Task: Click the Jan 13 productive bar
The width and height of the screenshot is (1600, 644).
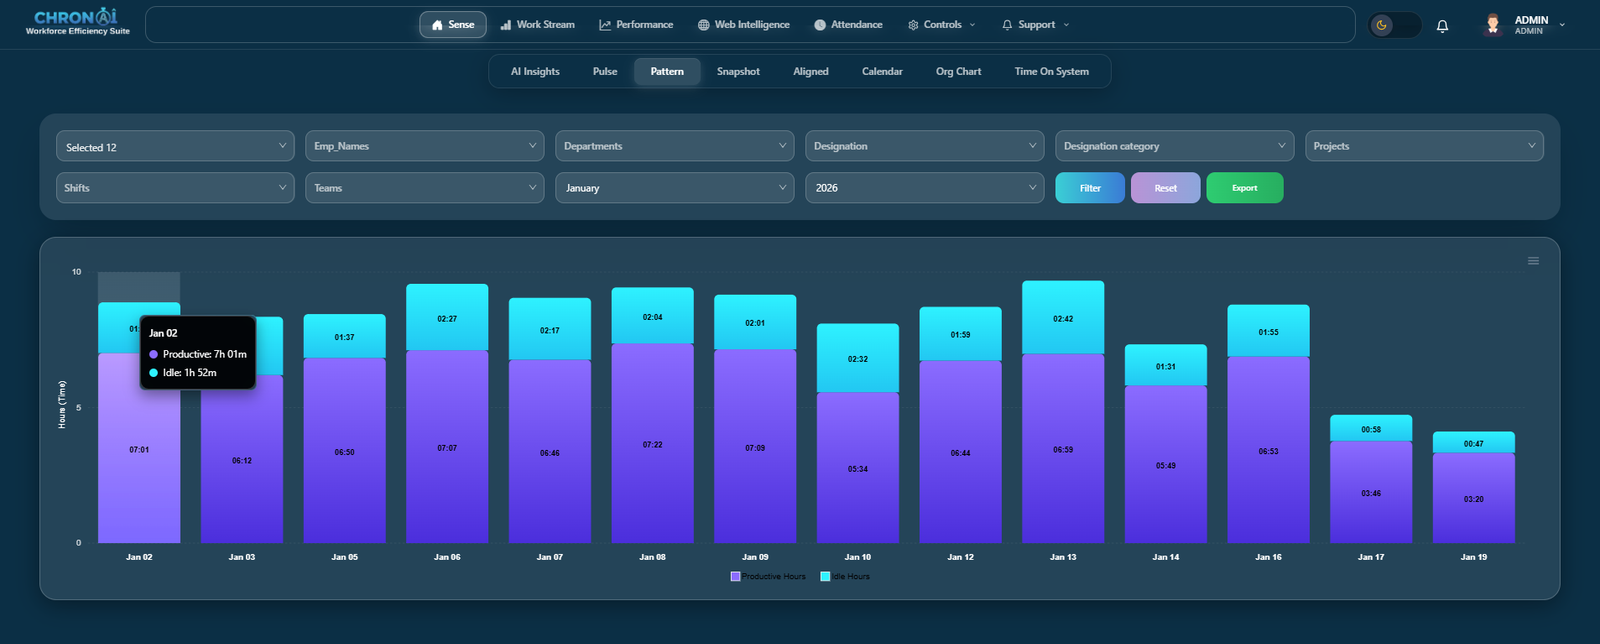Action: pyautogui.click(x=1063, y=449)
